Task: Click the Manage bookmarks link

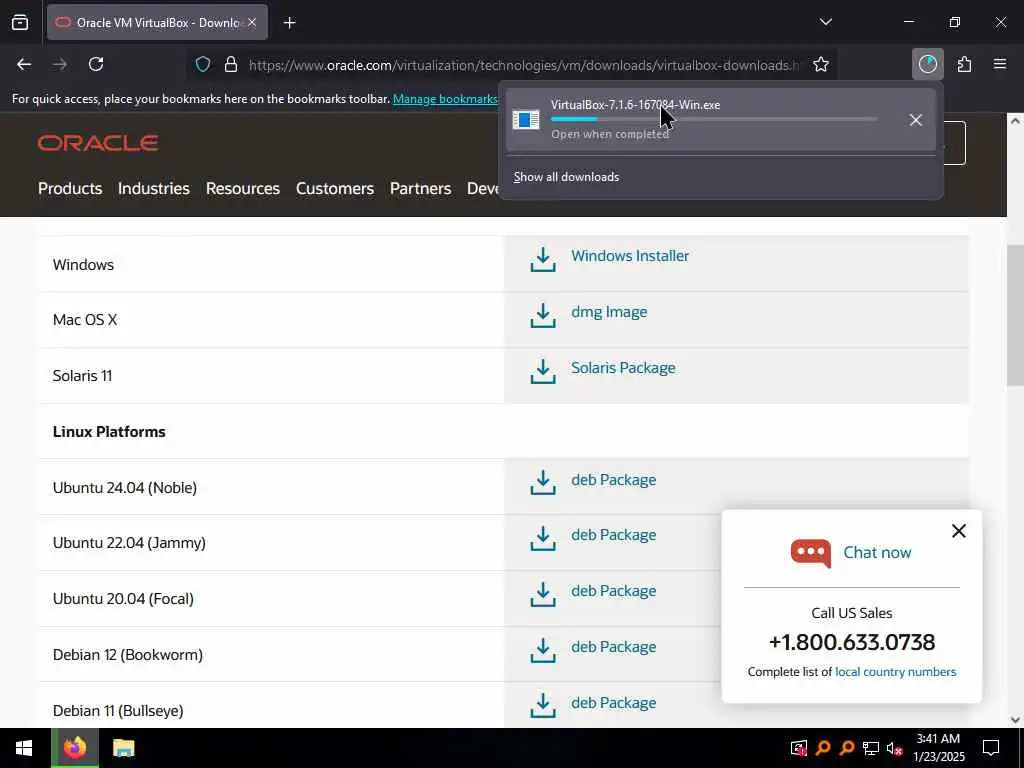Action: coord(445,99)
